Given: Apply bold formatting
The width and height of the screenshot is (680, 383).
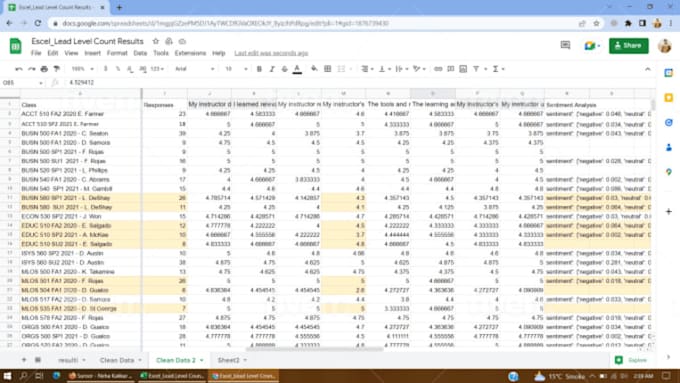Looking at the screenshot, I should [x=259, y=69].
